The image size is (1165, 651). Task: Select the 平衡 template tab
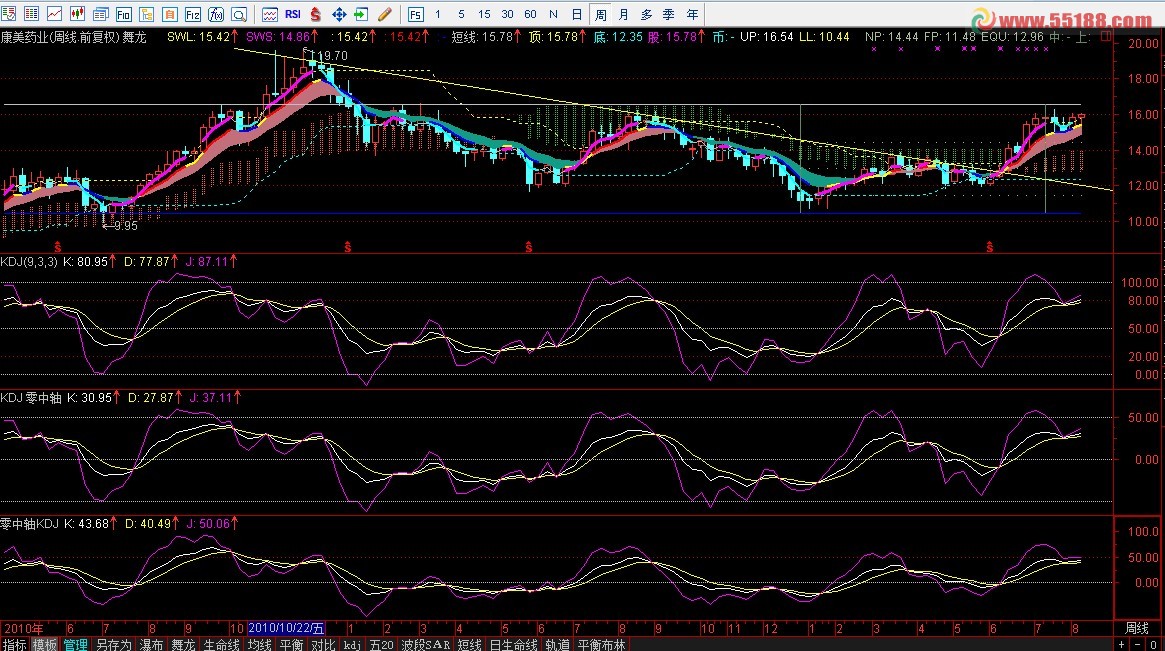click(x=291, y=644)
